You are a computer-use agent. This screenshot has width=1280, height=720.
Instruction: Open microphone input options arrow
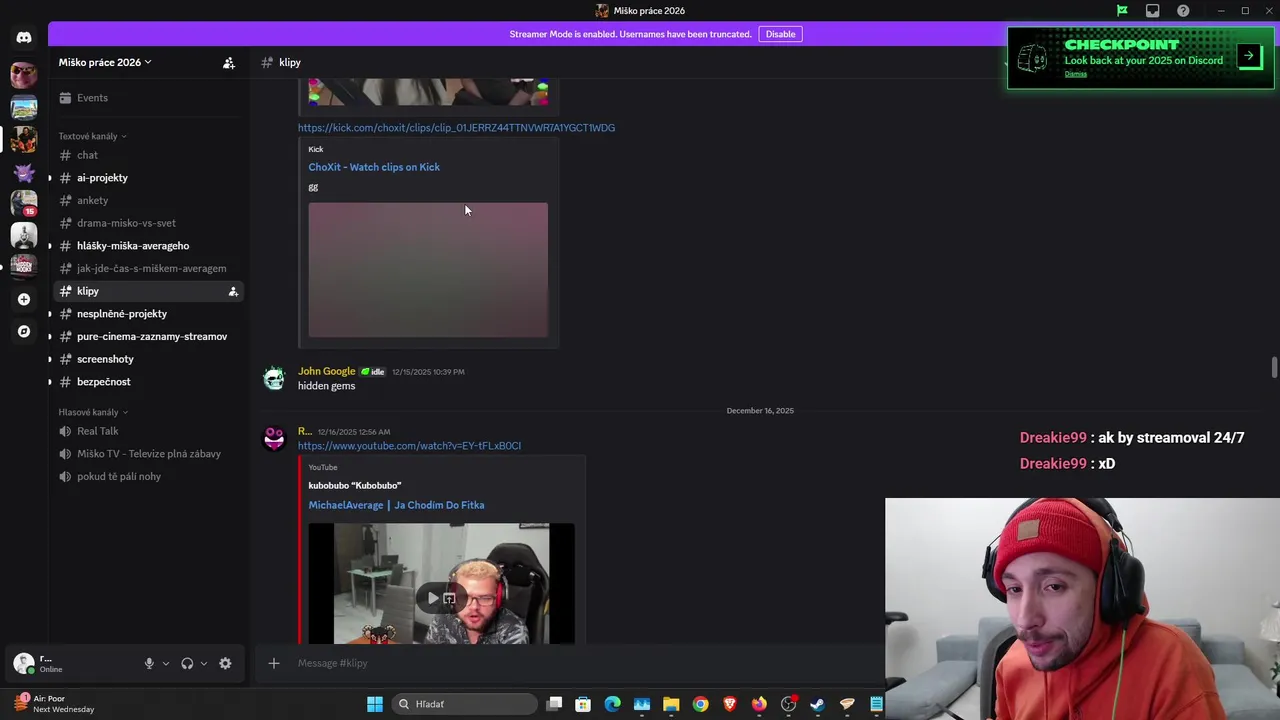(x=166, y=663)
